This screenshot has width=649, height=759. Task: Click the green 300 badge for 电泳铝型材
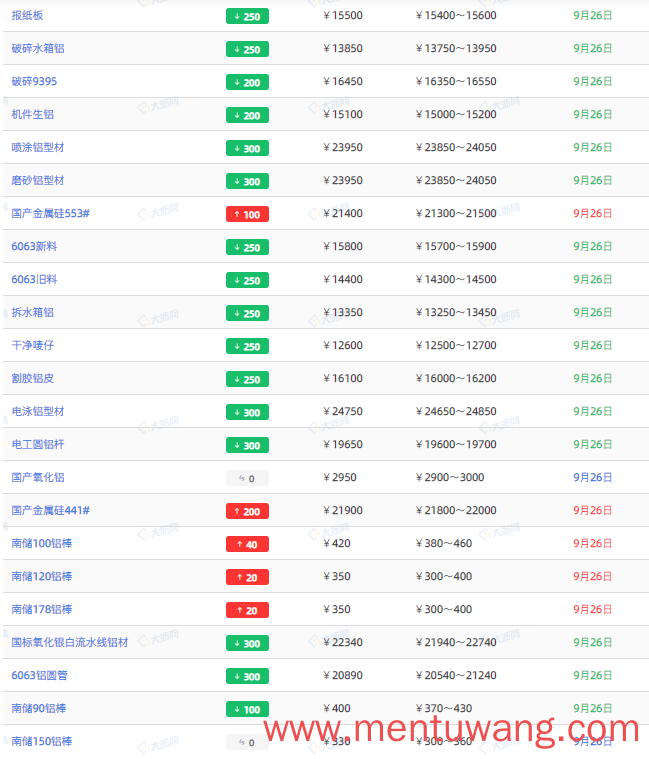pos(247,412)
